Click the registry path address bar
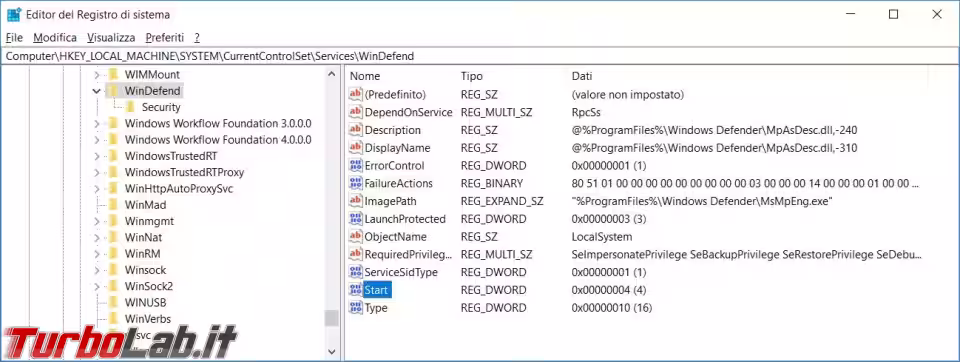Image resolution: width=960 pixels, height=362 pixels. tap(480, 56)
